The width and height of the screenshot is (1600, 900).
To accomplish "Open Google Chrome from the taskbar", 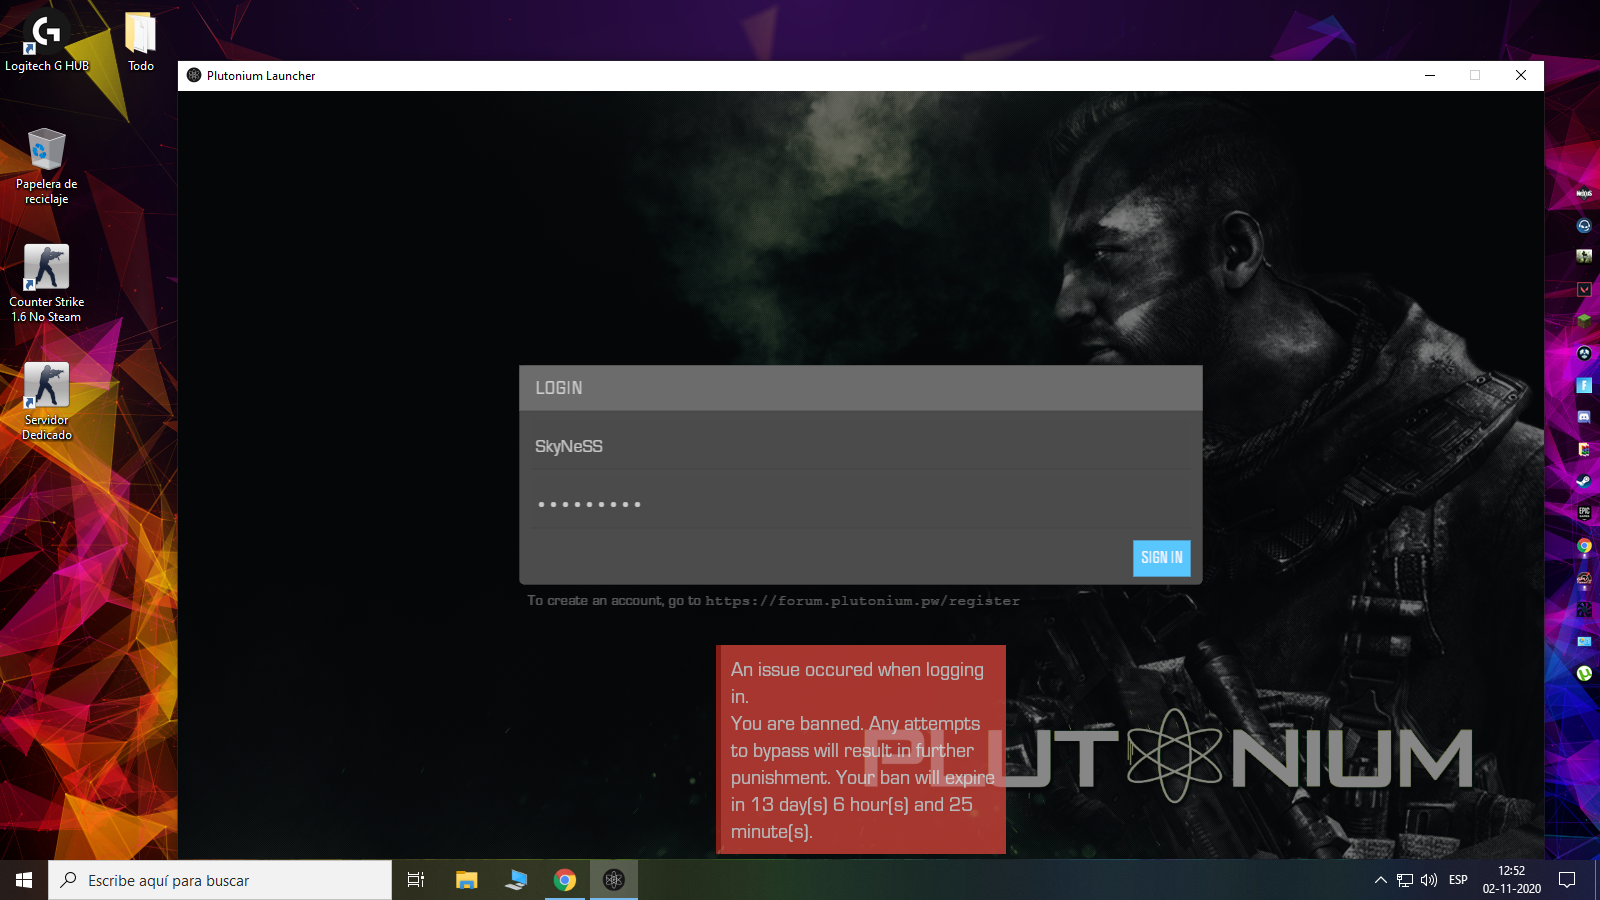I will (x=565, y=880).
